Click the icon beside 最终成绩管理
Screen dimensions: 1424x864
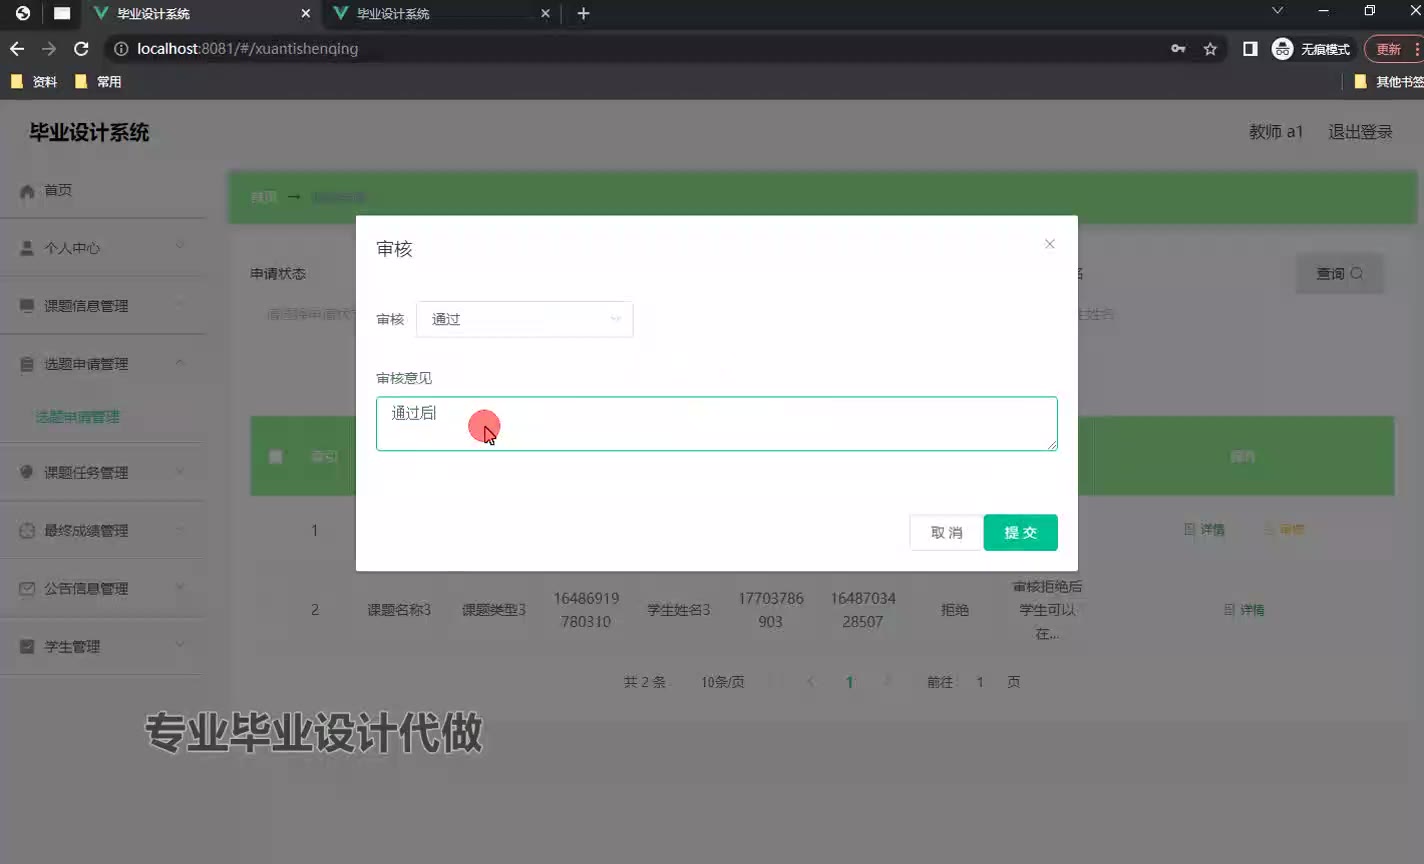27,531
